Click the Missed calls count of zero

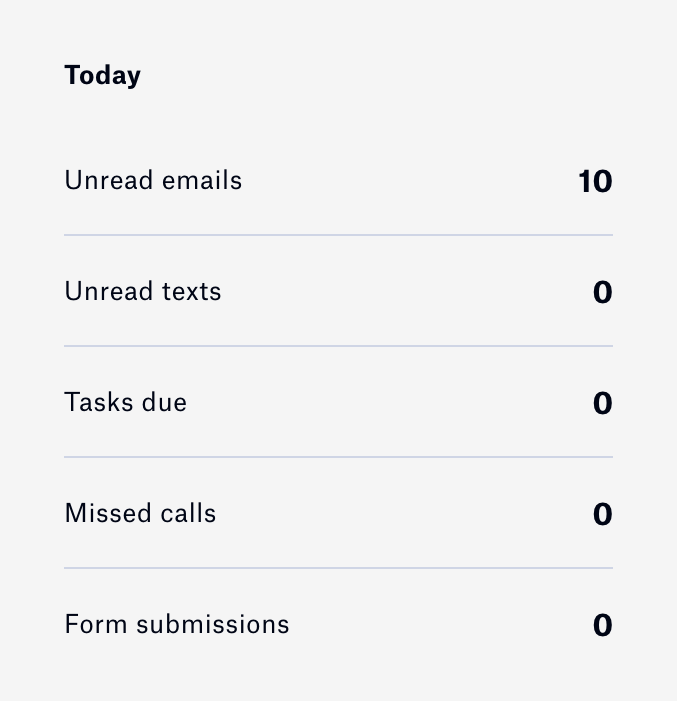(x=602, y=515)
